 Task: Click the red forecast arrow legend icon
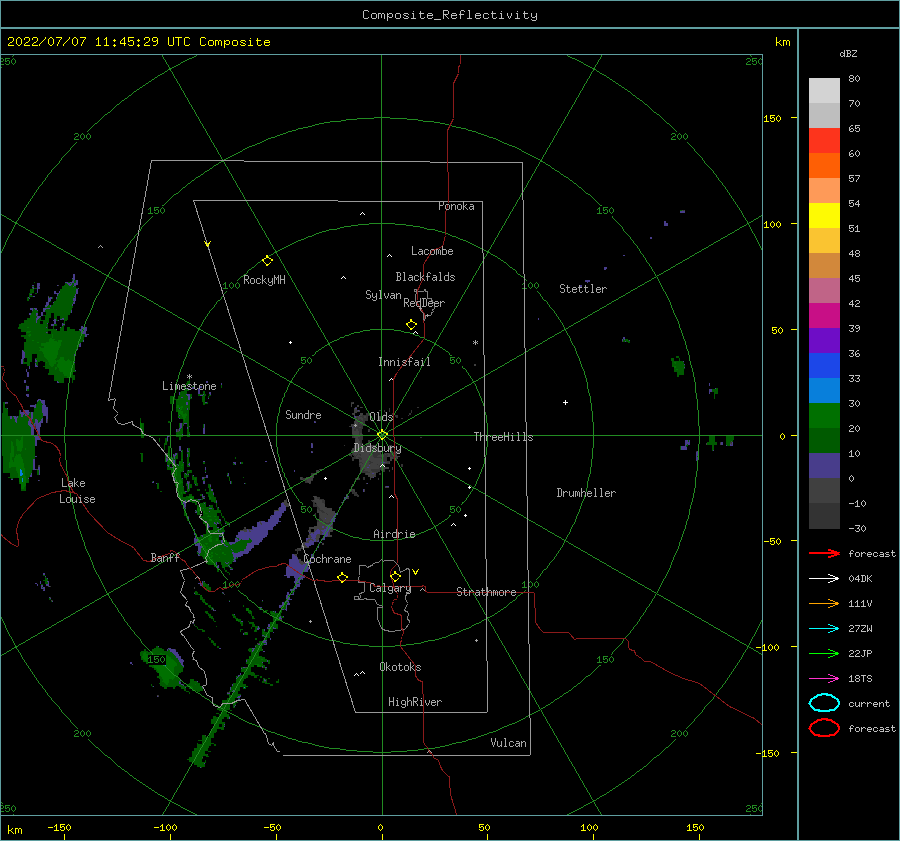click(x=824, y=553)
